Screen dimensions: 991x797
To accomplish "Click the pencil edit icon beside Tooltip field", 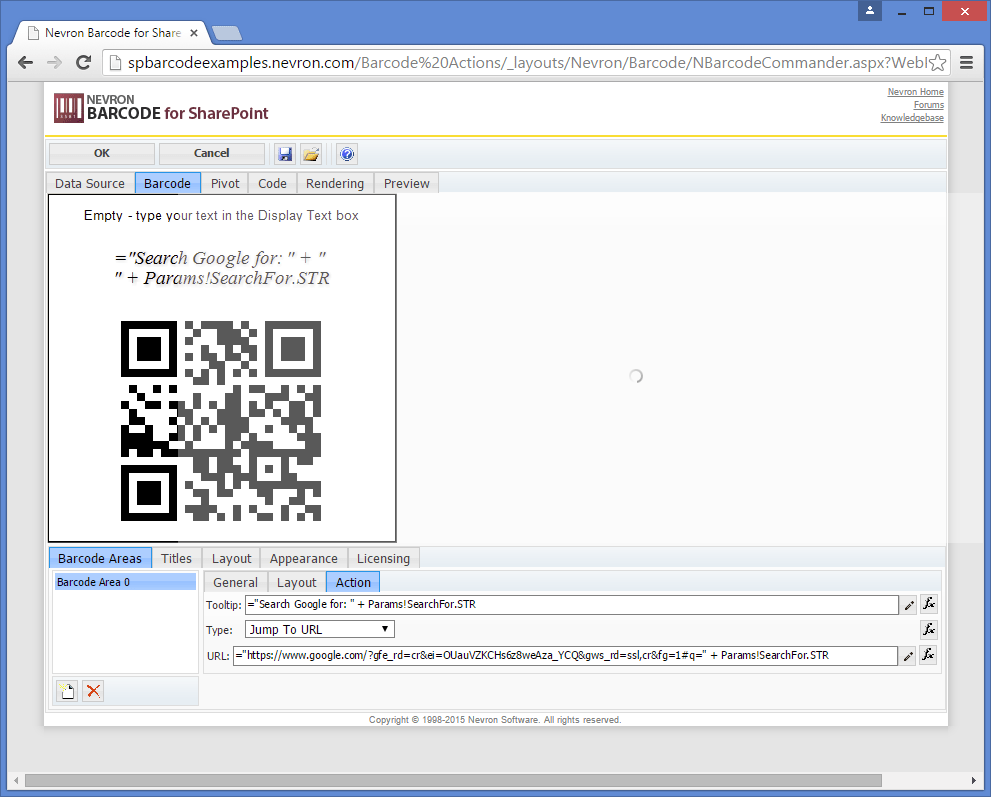I will pyautogui.click(x=909, y=605).
